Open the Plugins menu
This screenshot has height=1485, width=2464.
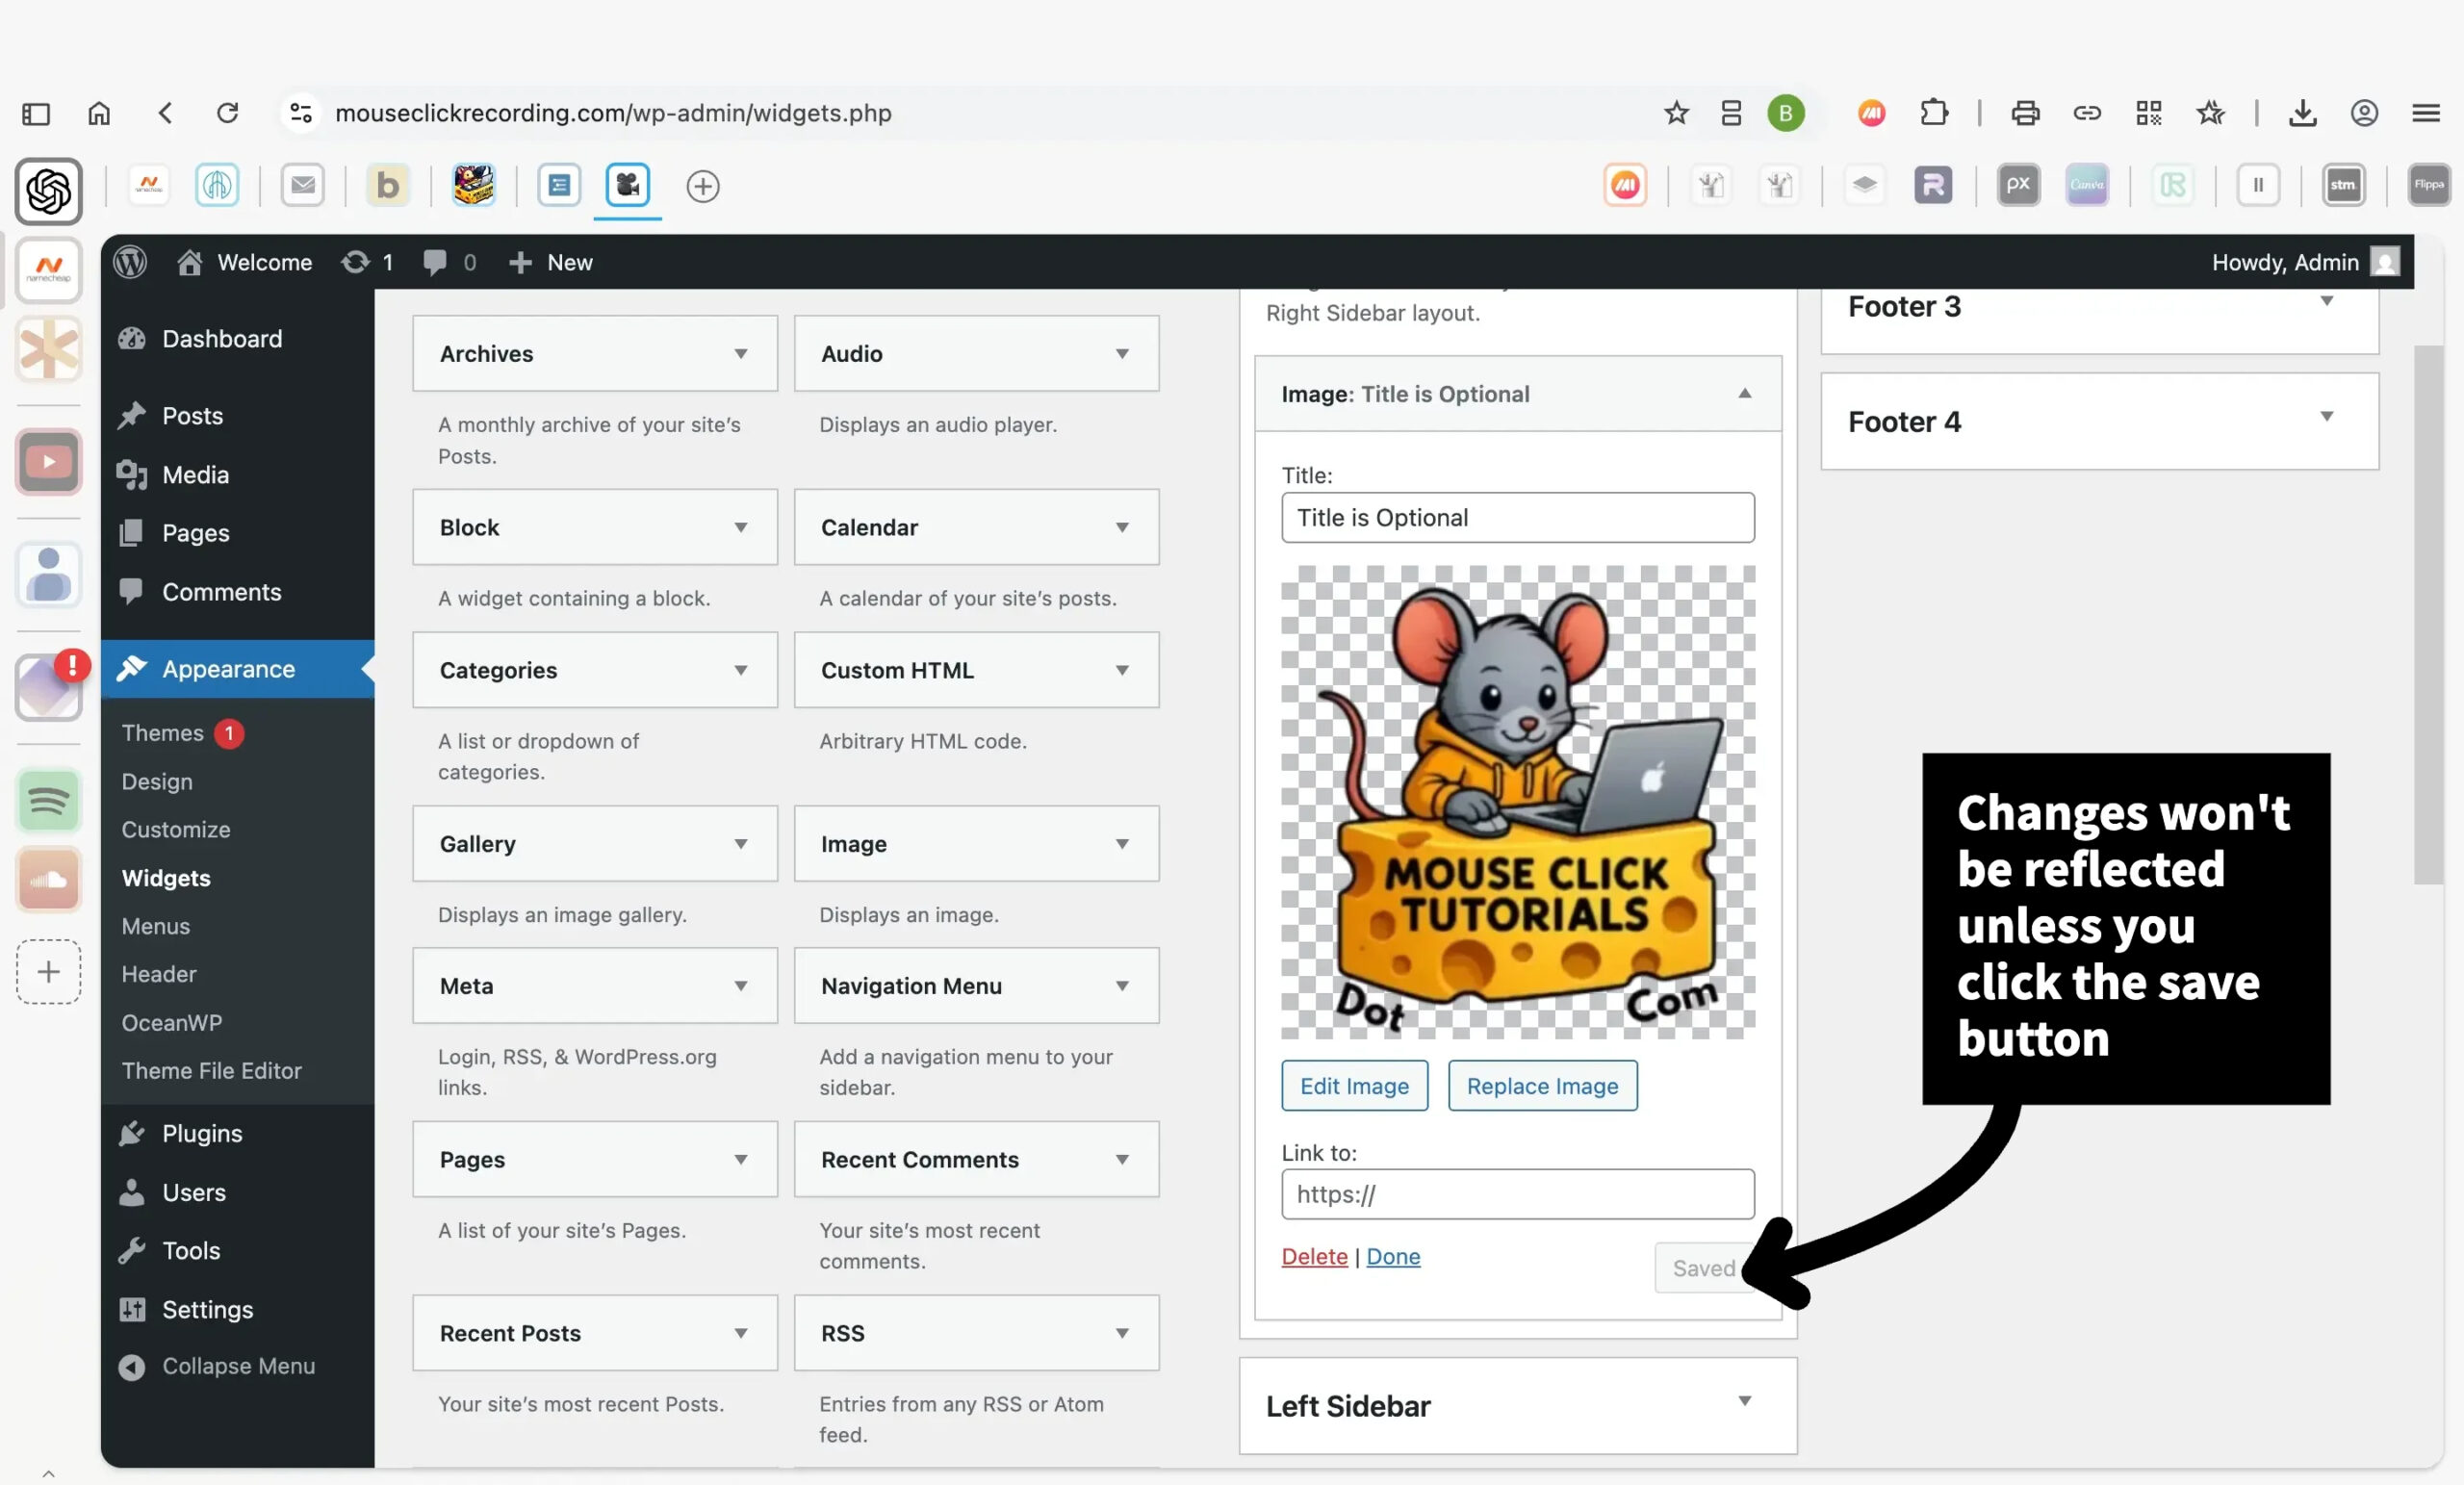[x=202, y=1133]
